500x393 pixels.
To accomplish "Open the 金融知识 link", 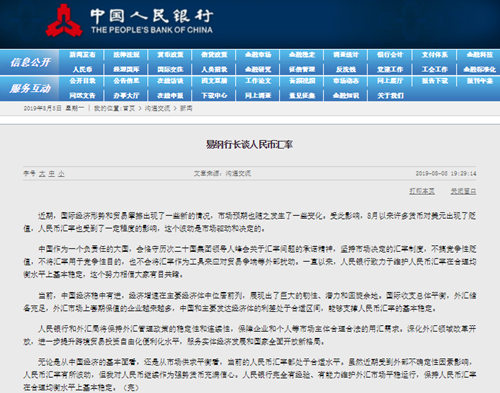I will pyautogui.click(x=346, y=96).
